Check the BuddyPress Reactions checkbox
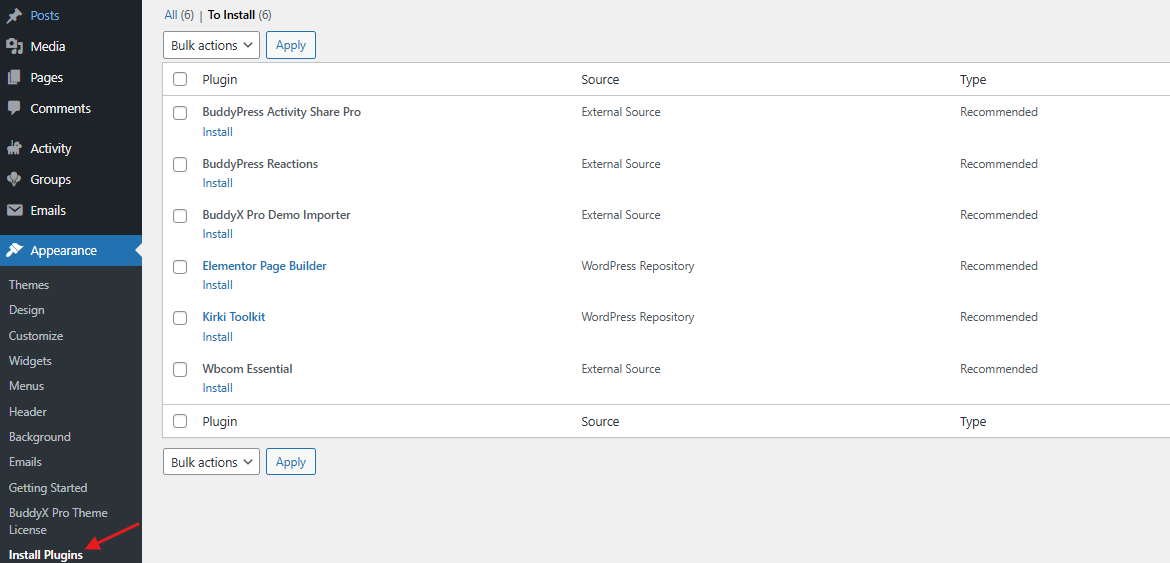1170x563 pixels. click(x=180, y=165)
